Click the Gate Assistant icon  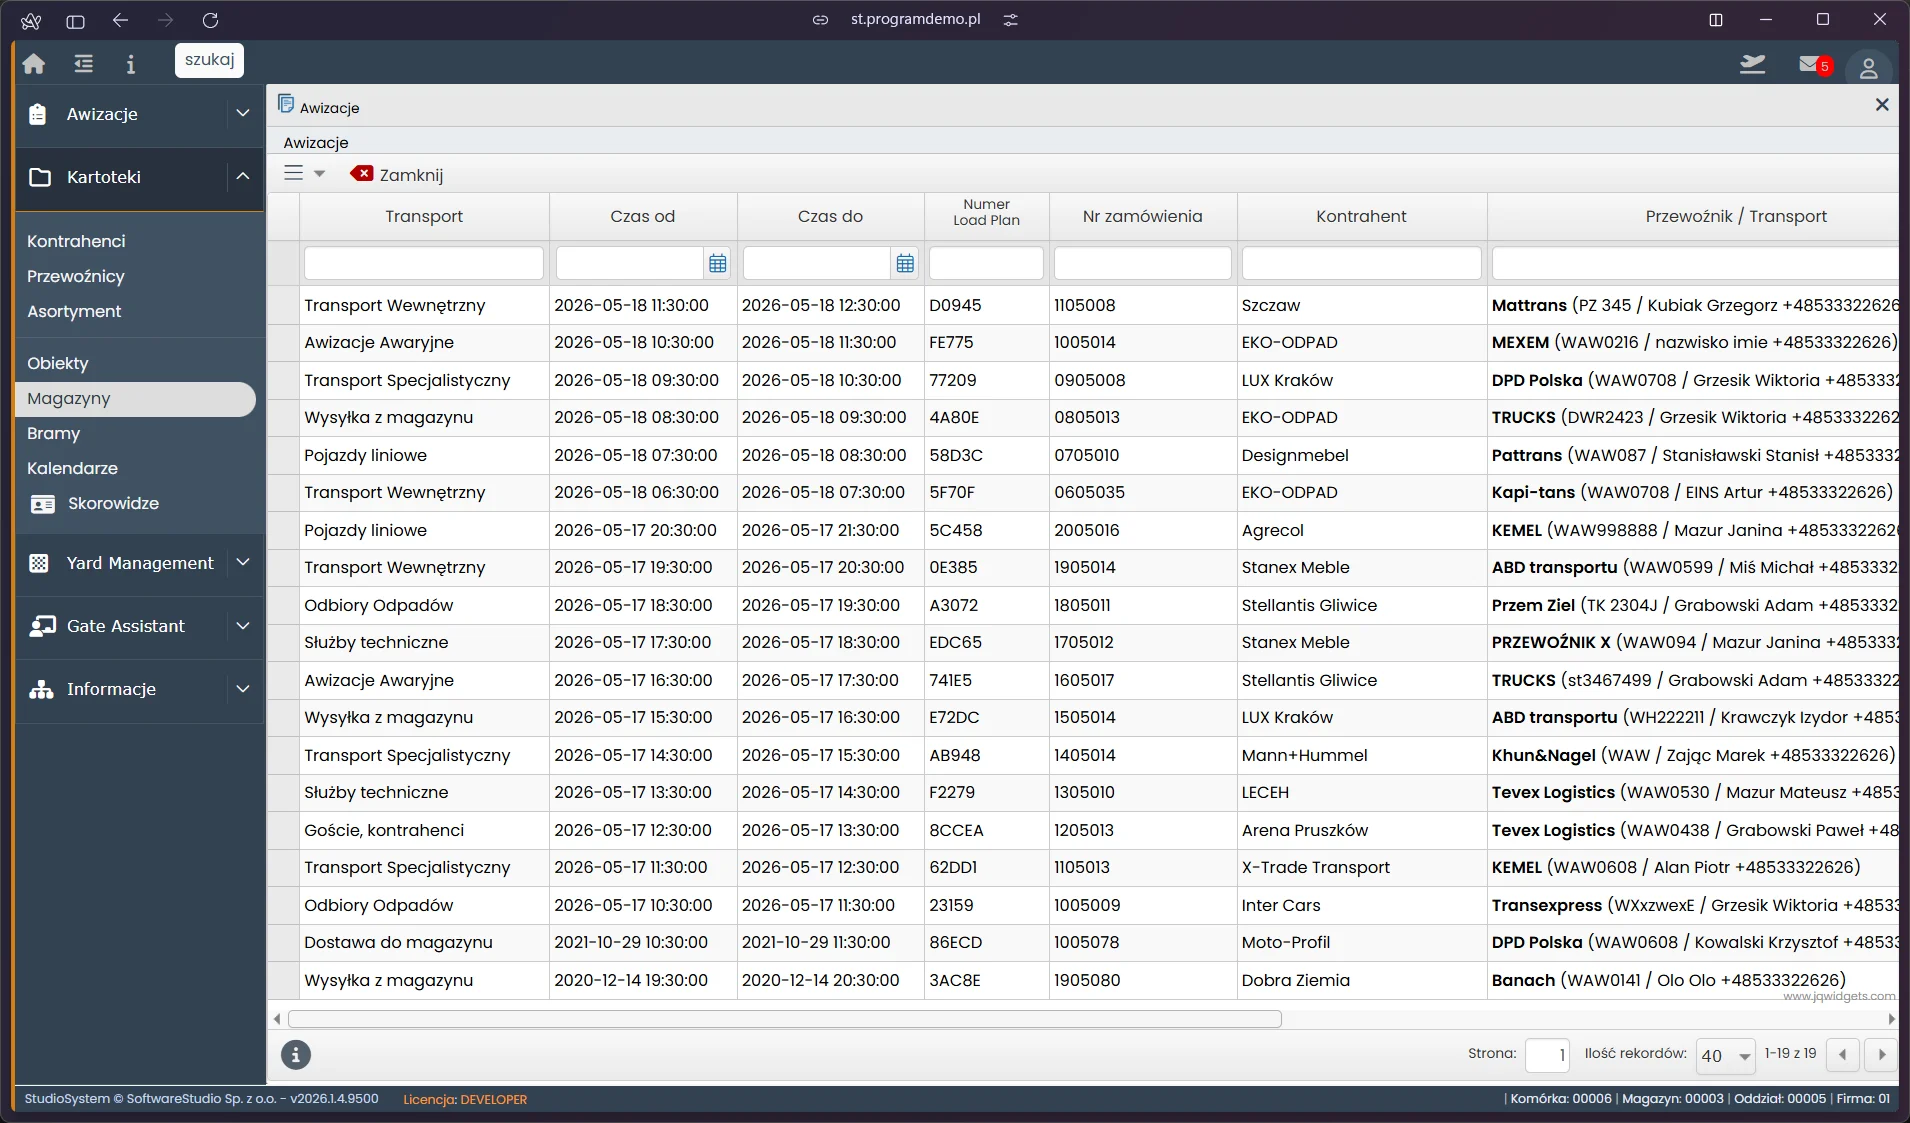[x=42, y=626]
